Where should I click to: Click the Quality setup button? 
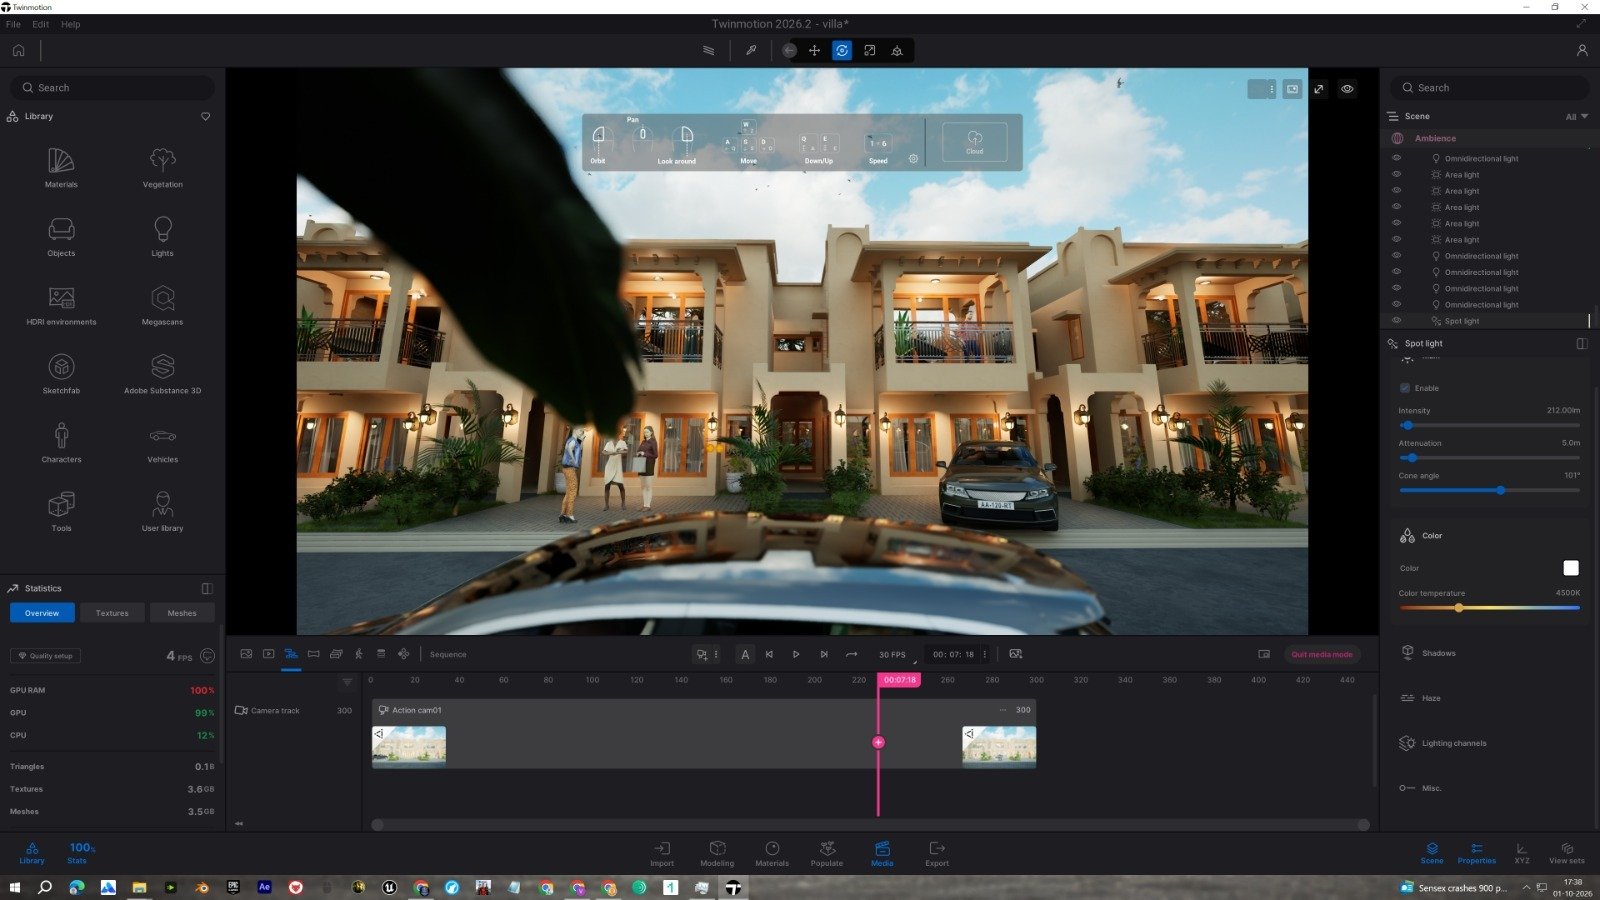click(x=46, y=656)
